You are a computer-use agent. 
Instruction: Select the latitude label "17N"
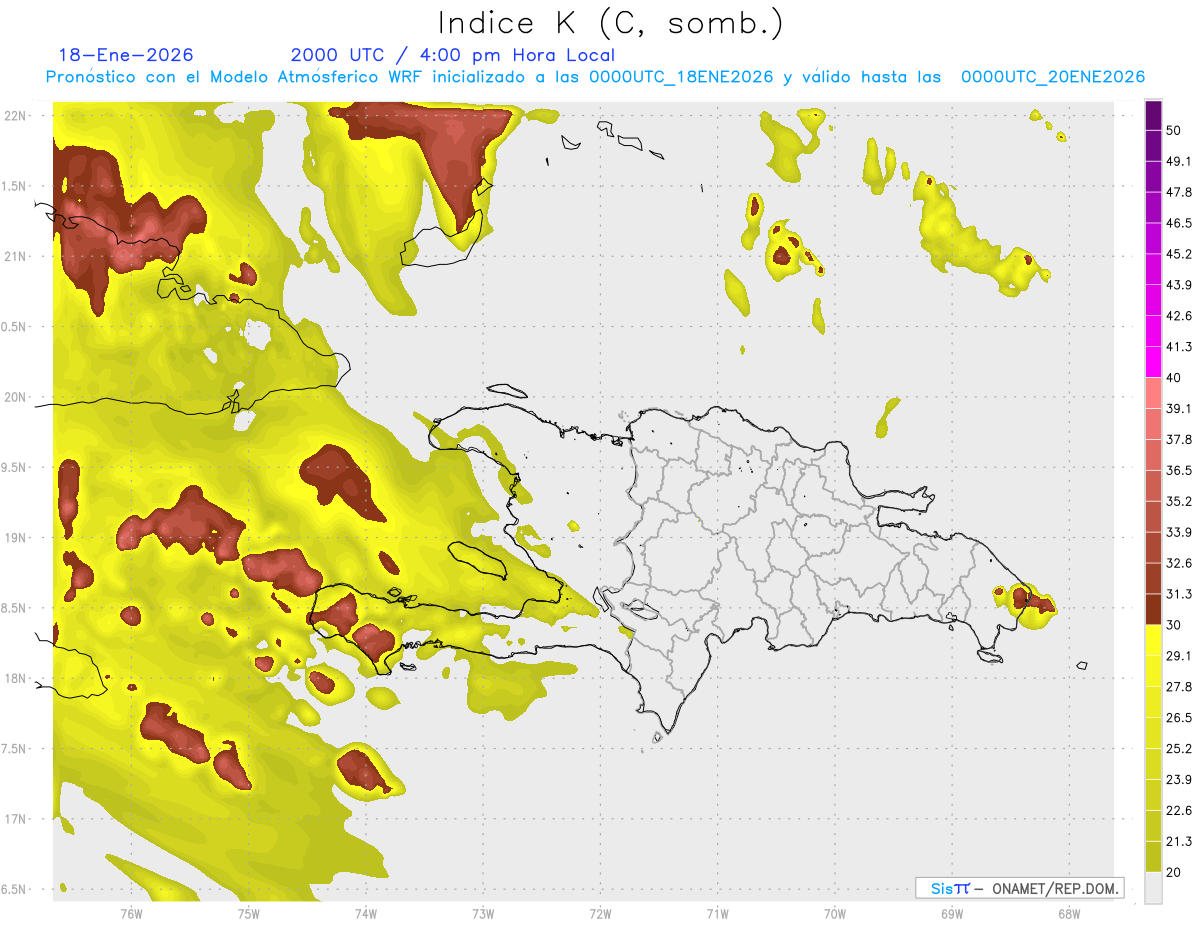[x=16, y=819]
